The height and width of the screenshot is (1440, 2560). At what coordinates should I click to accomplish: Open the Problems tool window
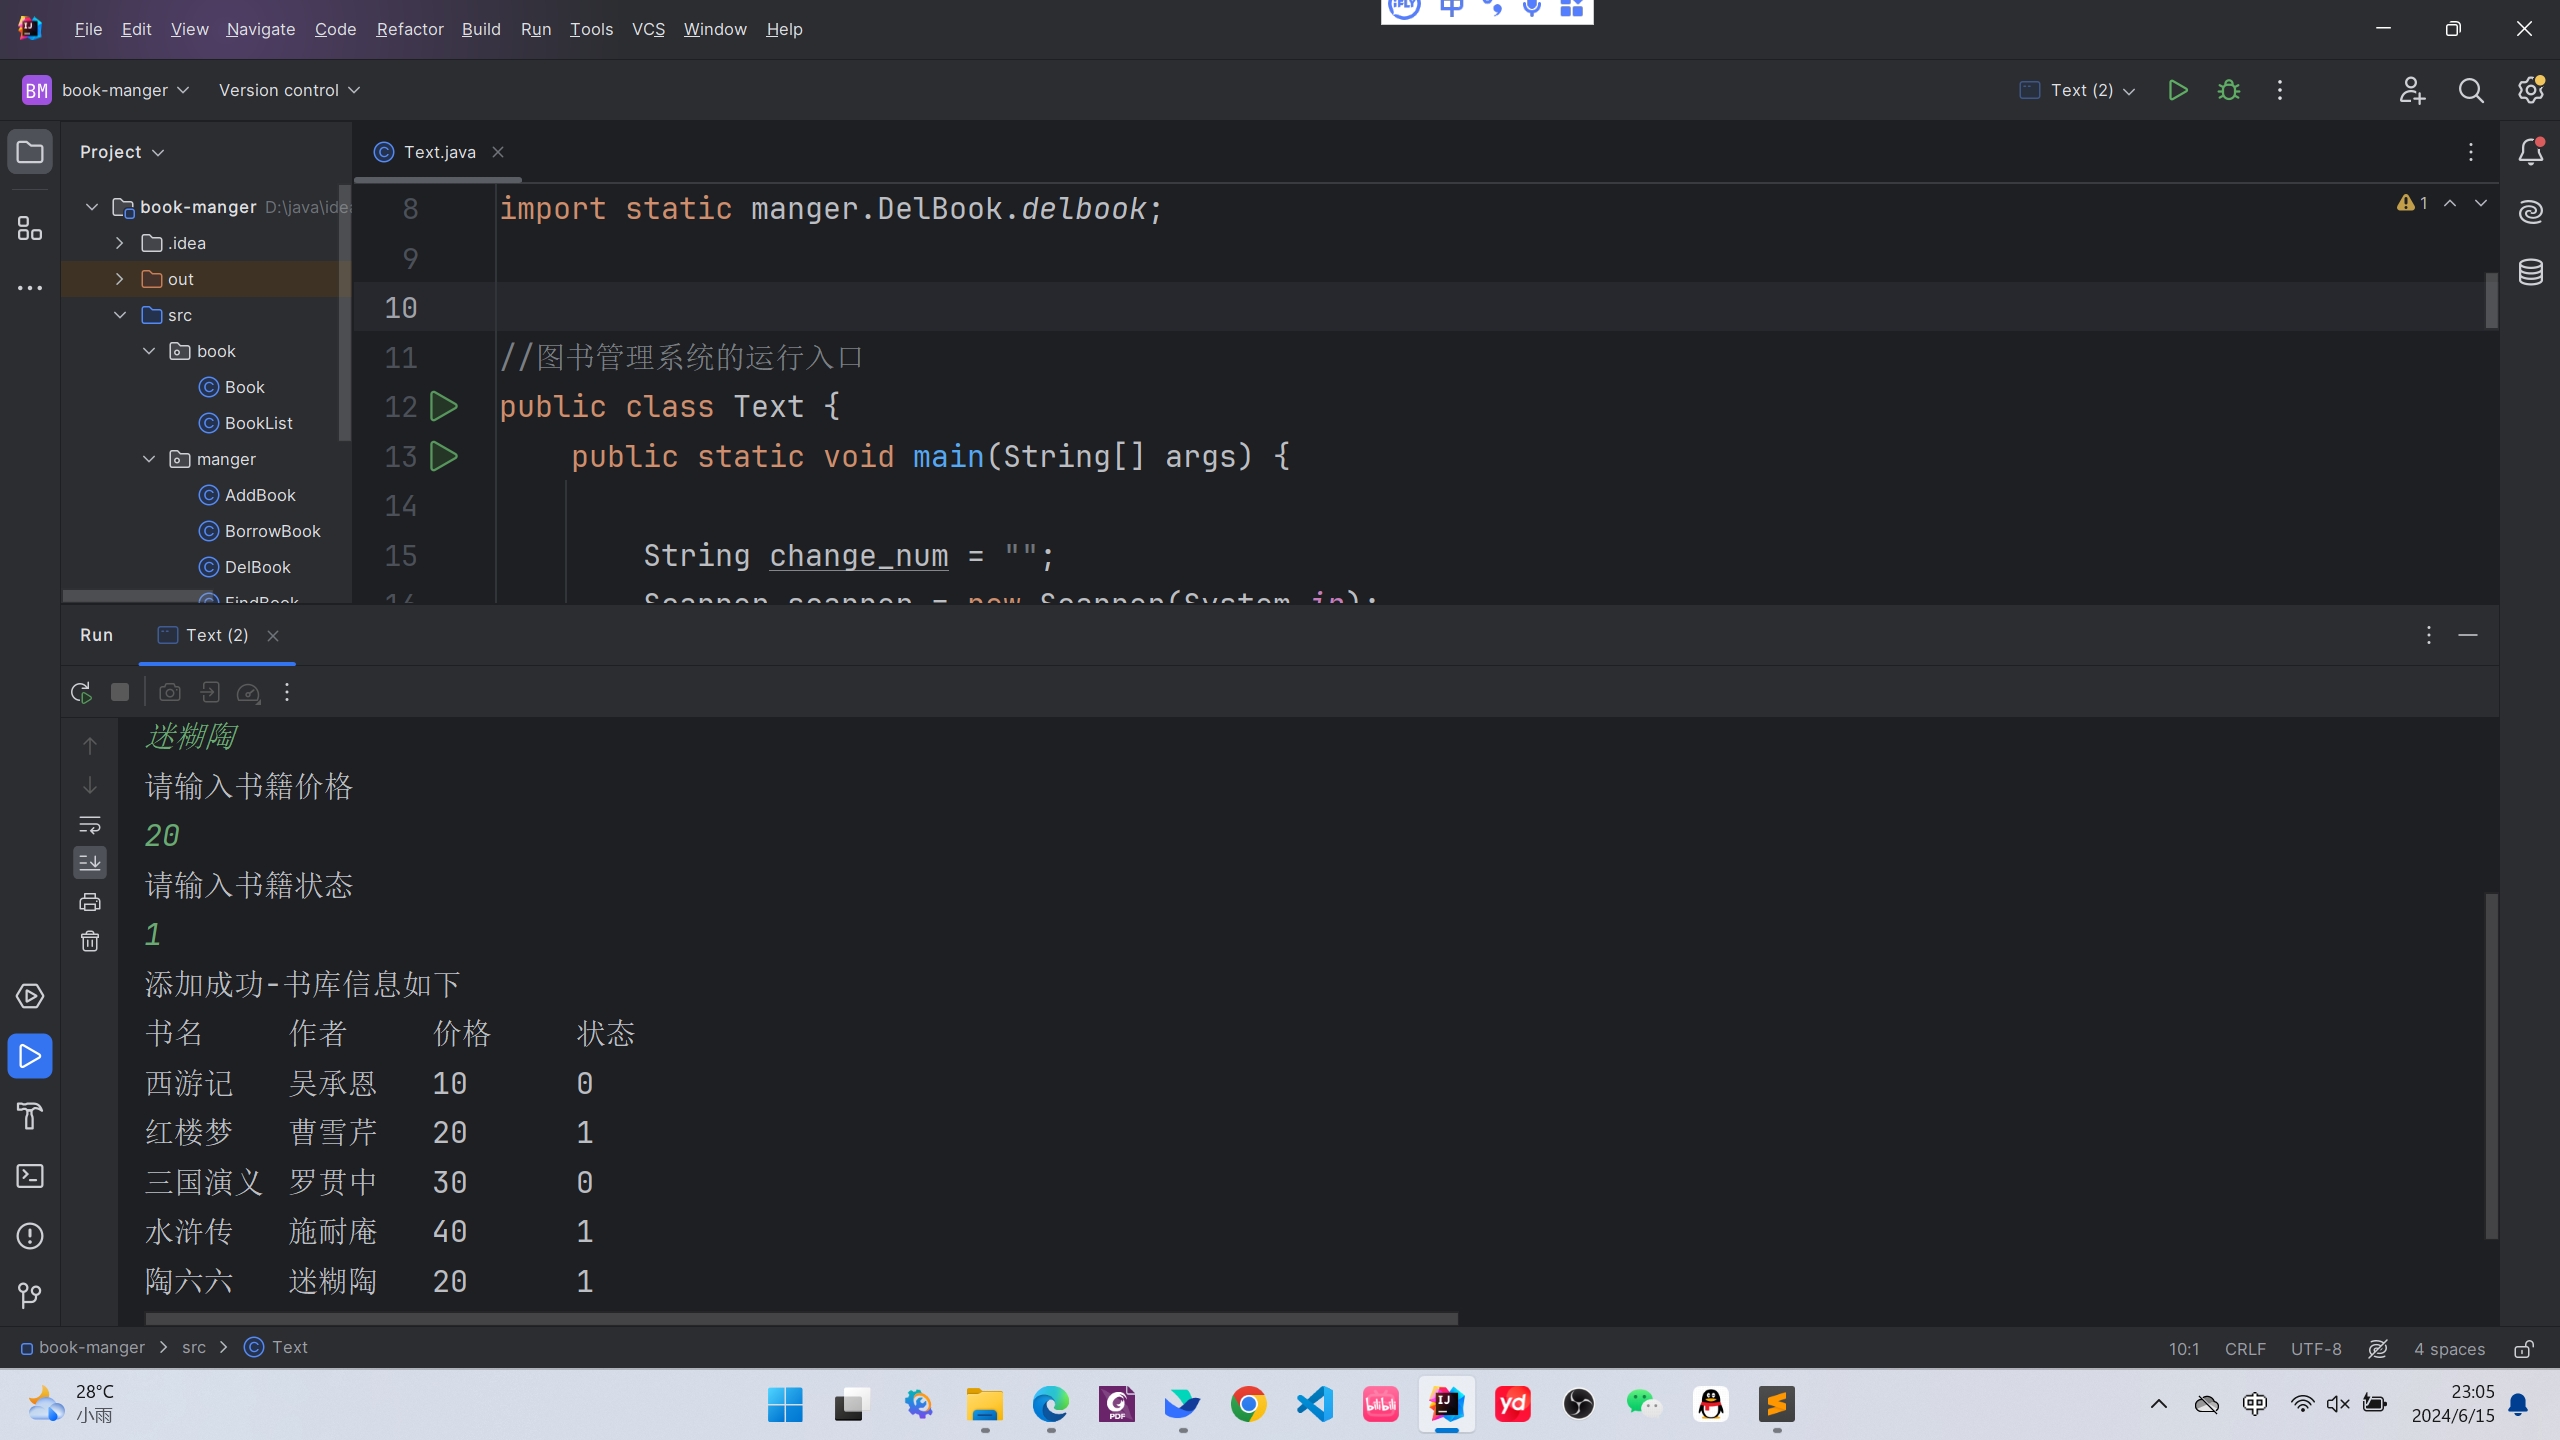coord(30,1236)
